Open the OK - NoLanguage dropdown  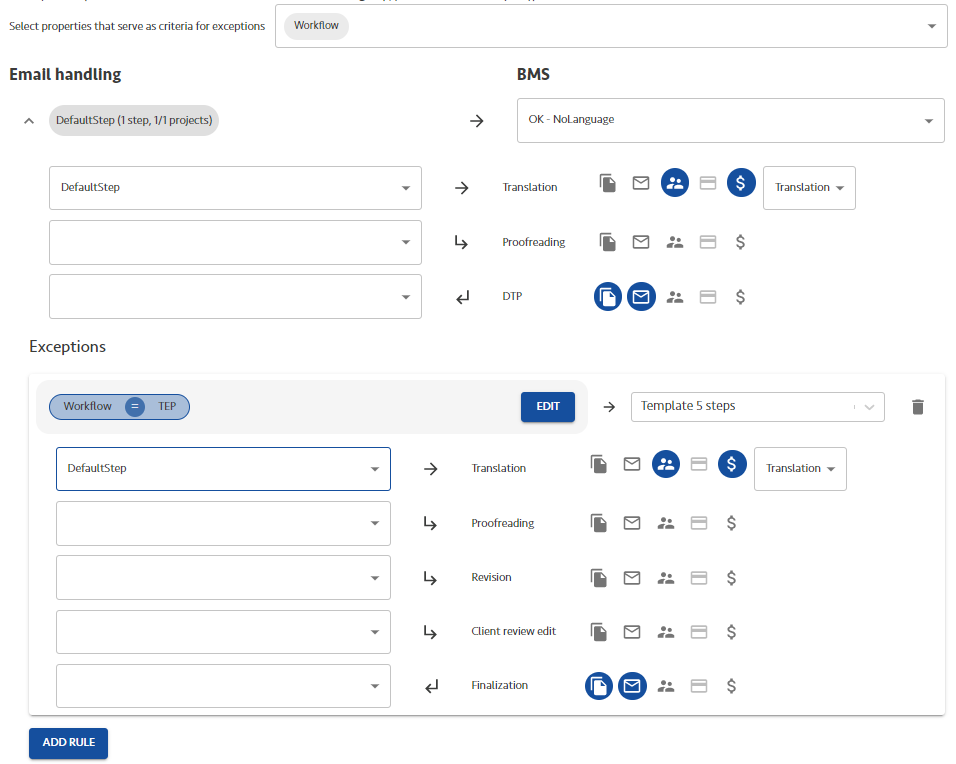pos(730,120)
